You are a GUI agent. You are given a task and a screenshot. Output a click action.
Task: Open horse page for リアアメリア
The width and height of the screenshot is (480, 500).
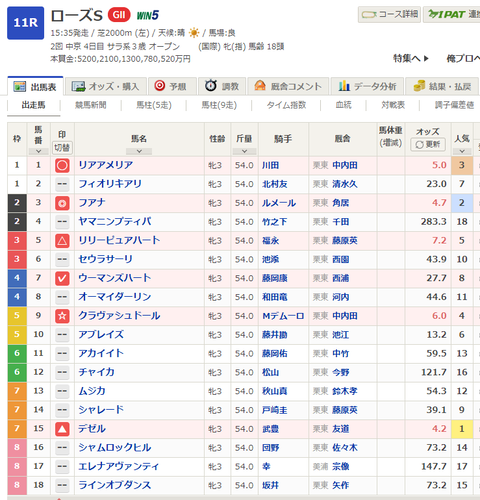(x=106, y=165)
